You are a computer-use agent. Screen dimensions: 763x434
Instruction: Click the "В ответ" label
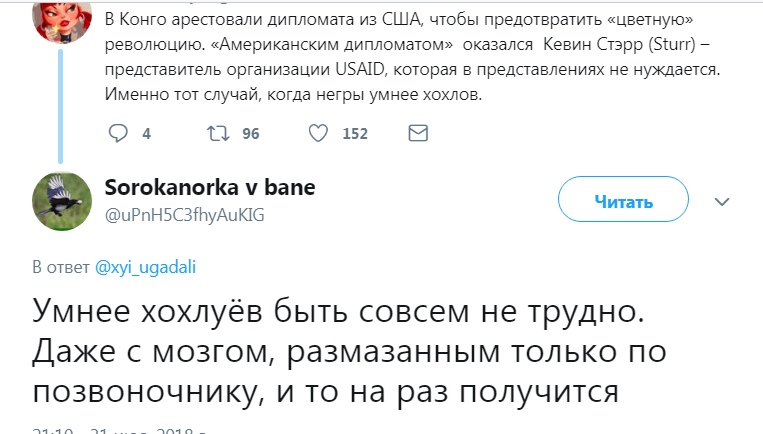coord(62,267)
